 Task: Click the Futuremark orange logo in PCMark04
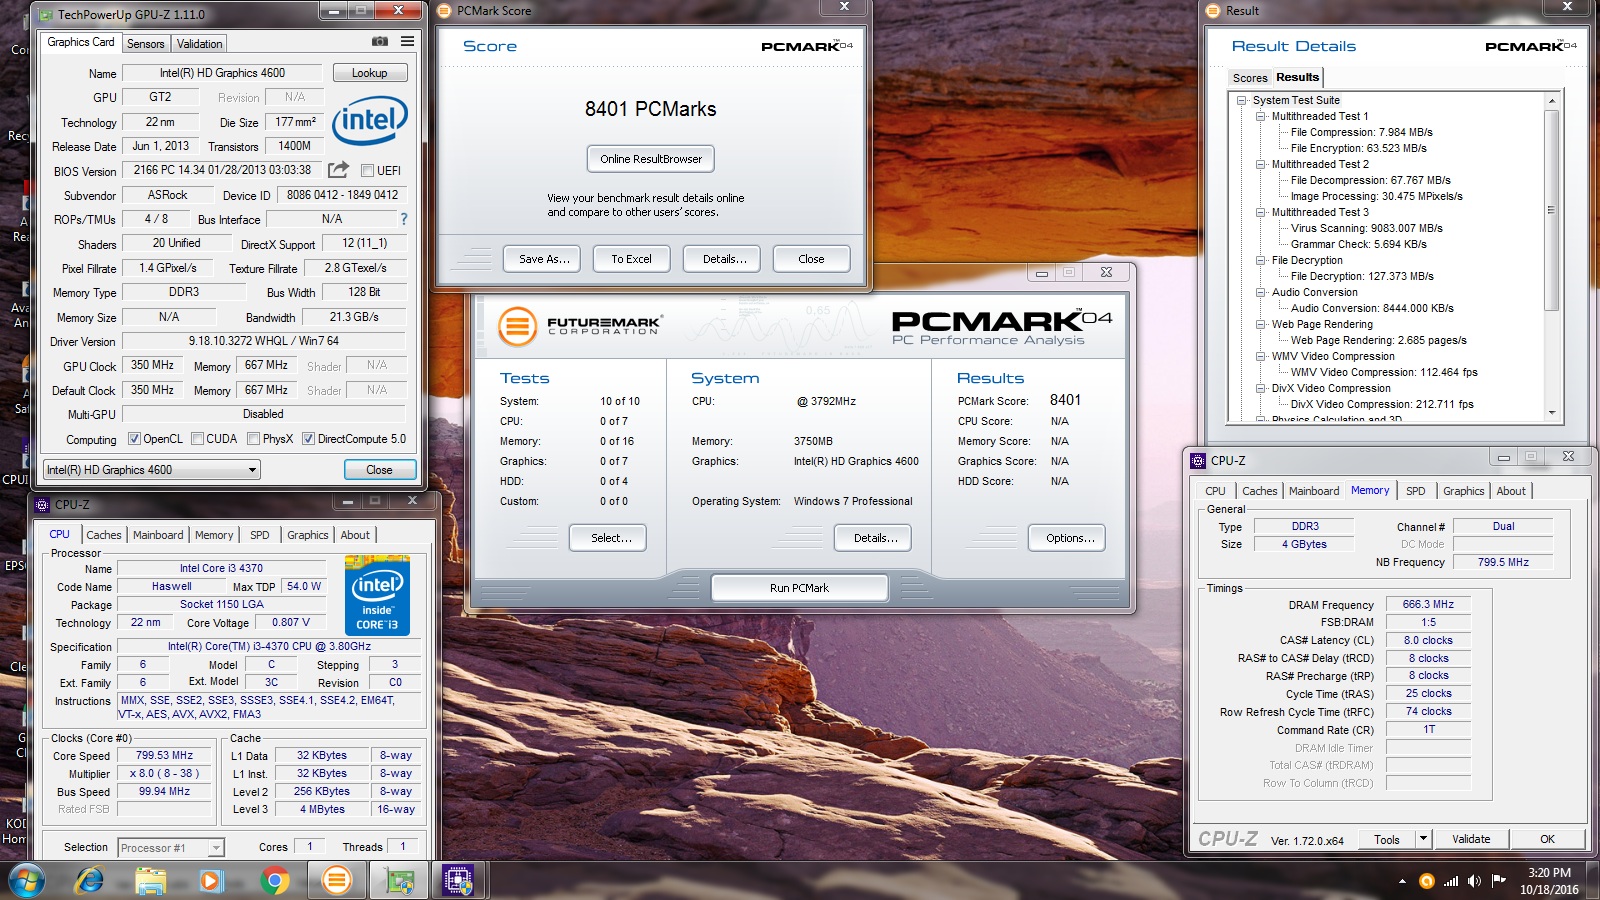coord(517,326)
